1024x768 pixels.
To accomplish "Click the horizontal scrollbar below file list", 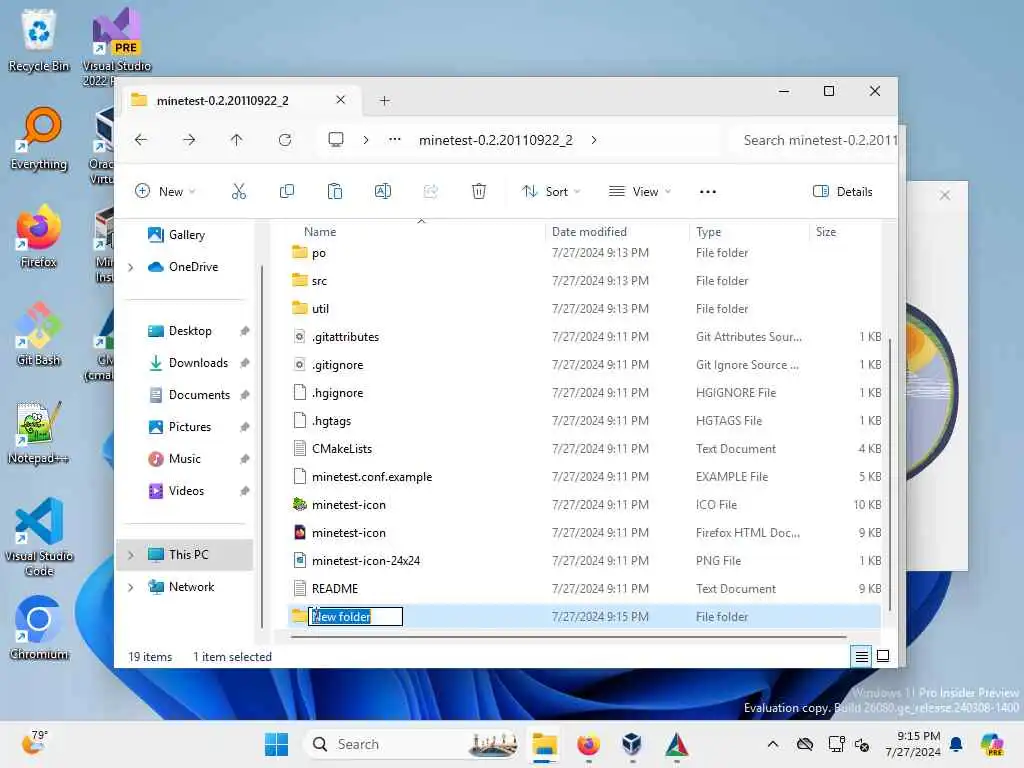I will click(x=568, y=637).
